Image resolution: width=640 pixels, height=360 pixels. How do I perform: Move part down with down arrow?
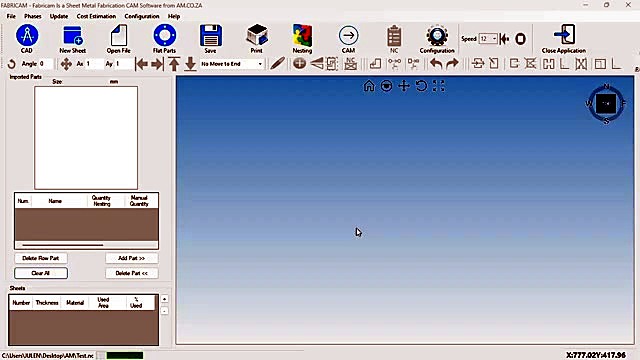(190, 64)
